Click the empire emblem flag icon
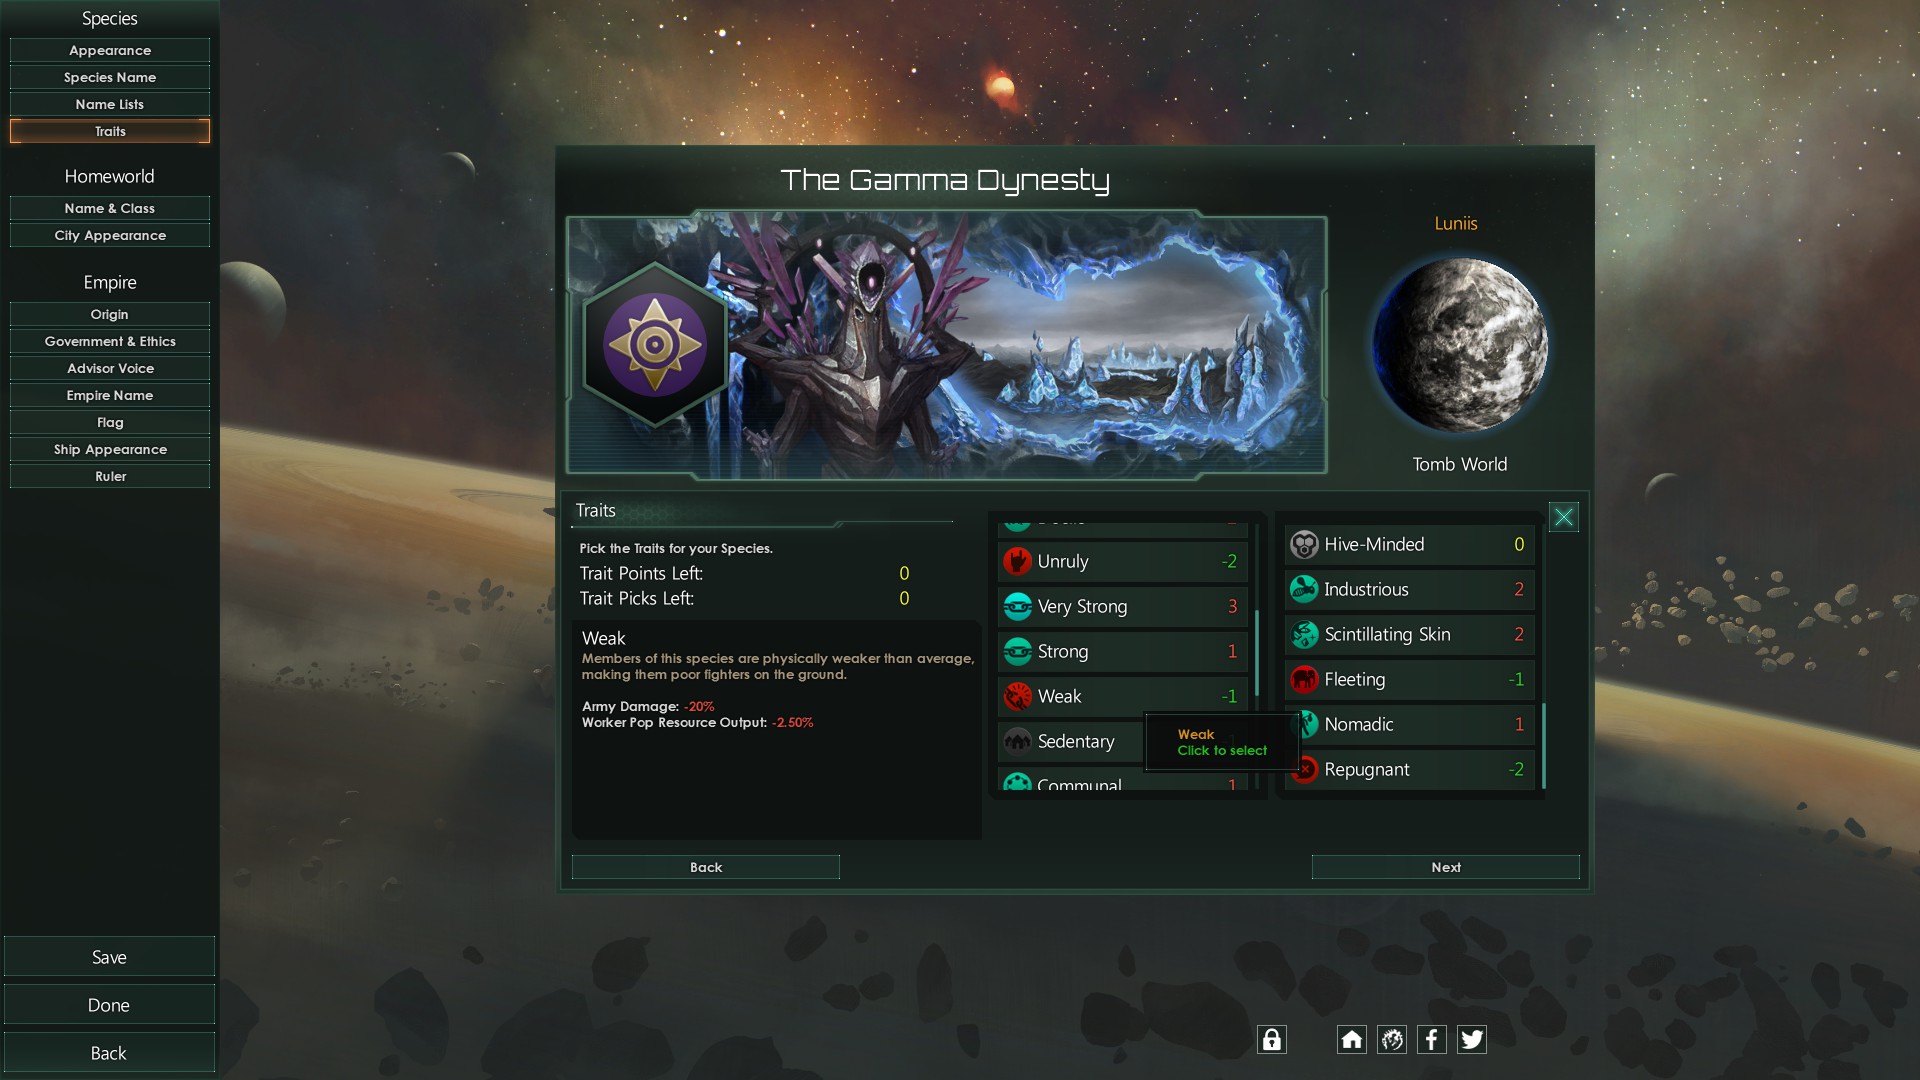 click(x=655, y=345)
